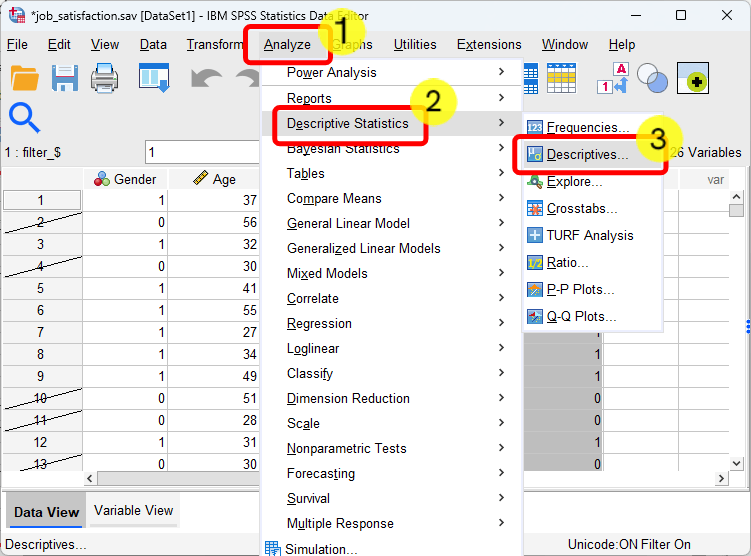Open the Extensions menu

coord(489,45)
